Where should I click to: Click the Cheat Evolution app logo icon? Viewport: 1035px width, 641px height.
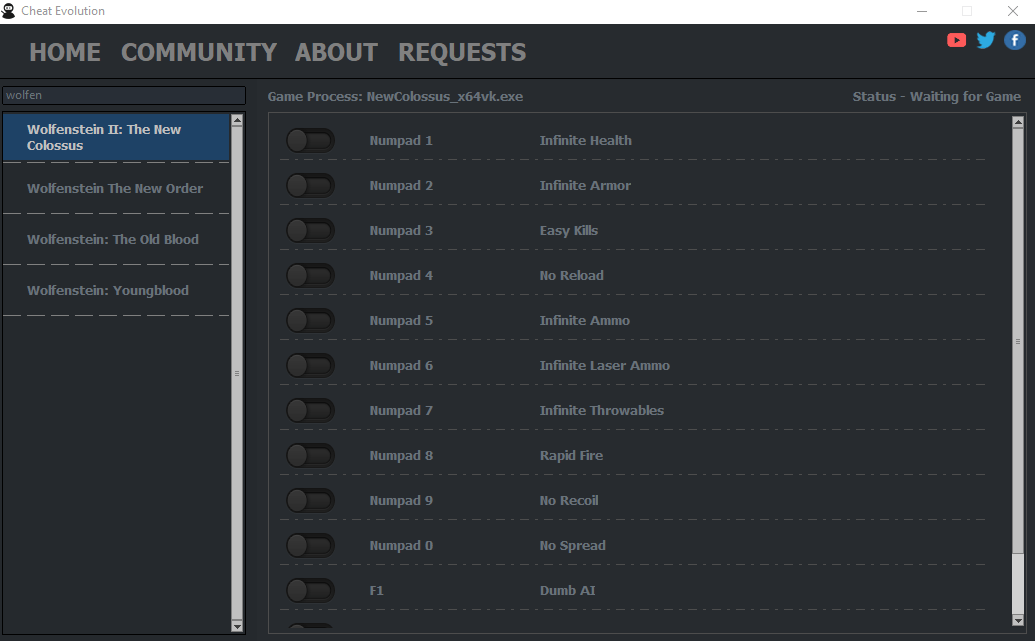[9, 11]
